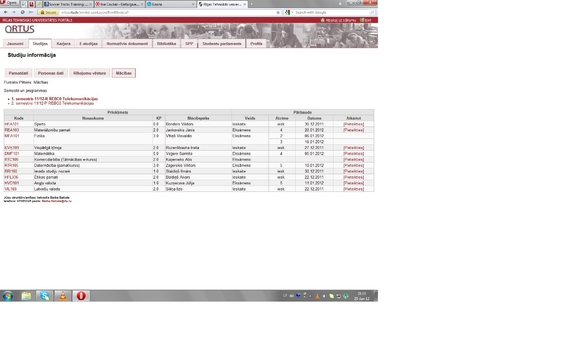Open course code link MFA101 Fizika
The width and height of the screenshot is (580, 360).
(x=11, y=136)
